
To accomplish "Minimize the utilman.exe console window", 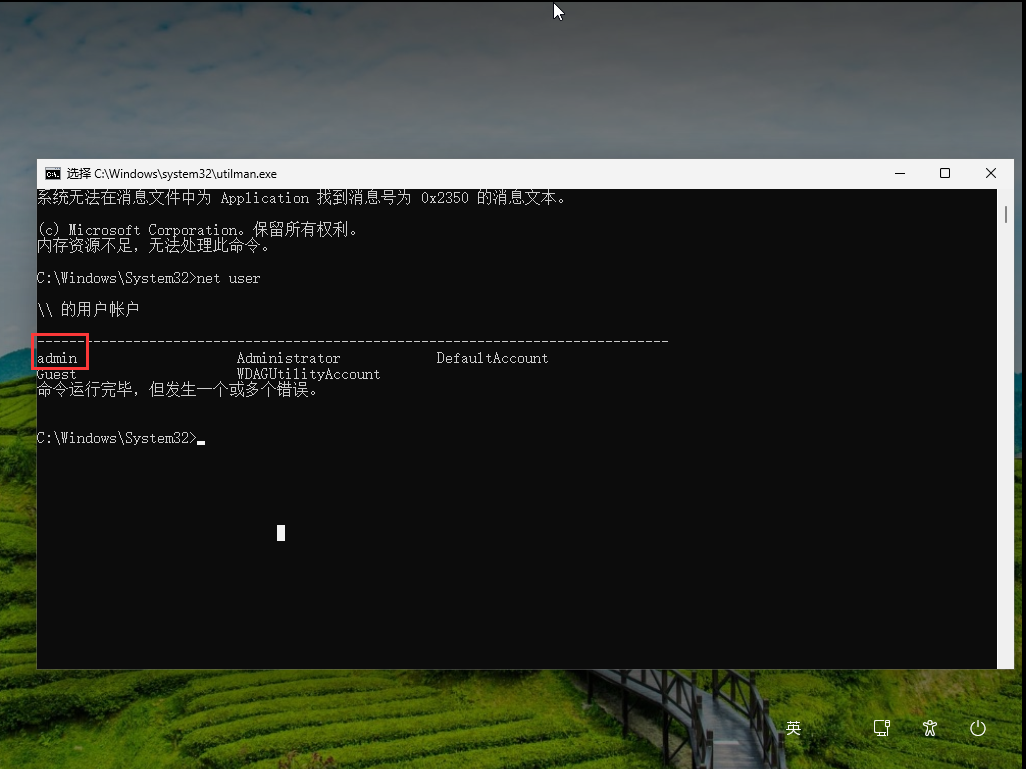I will [x=898, y=174].
